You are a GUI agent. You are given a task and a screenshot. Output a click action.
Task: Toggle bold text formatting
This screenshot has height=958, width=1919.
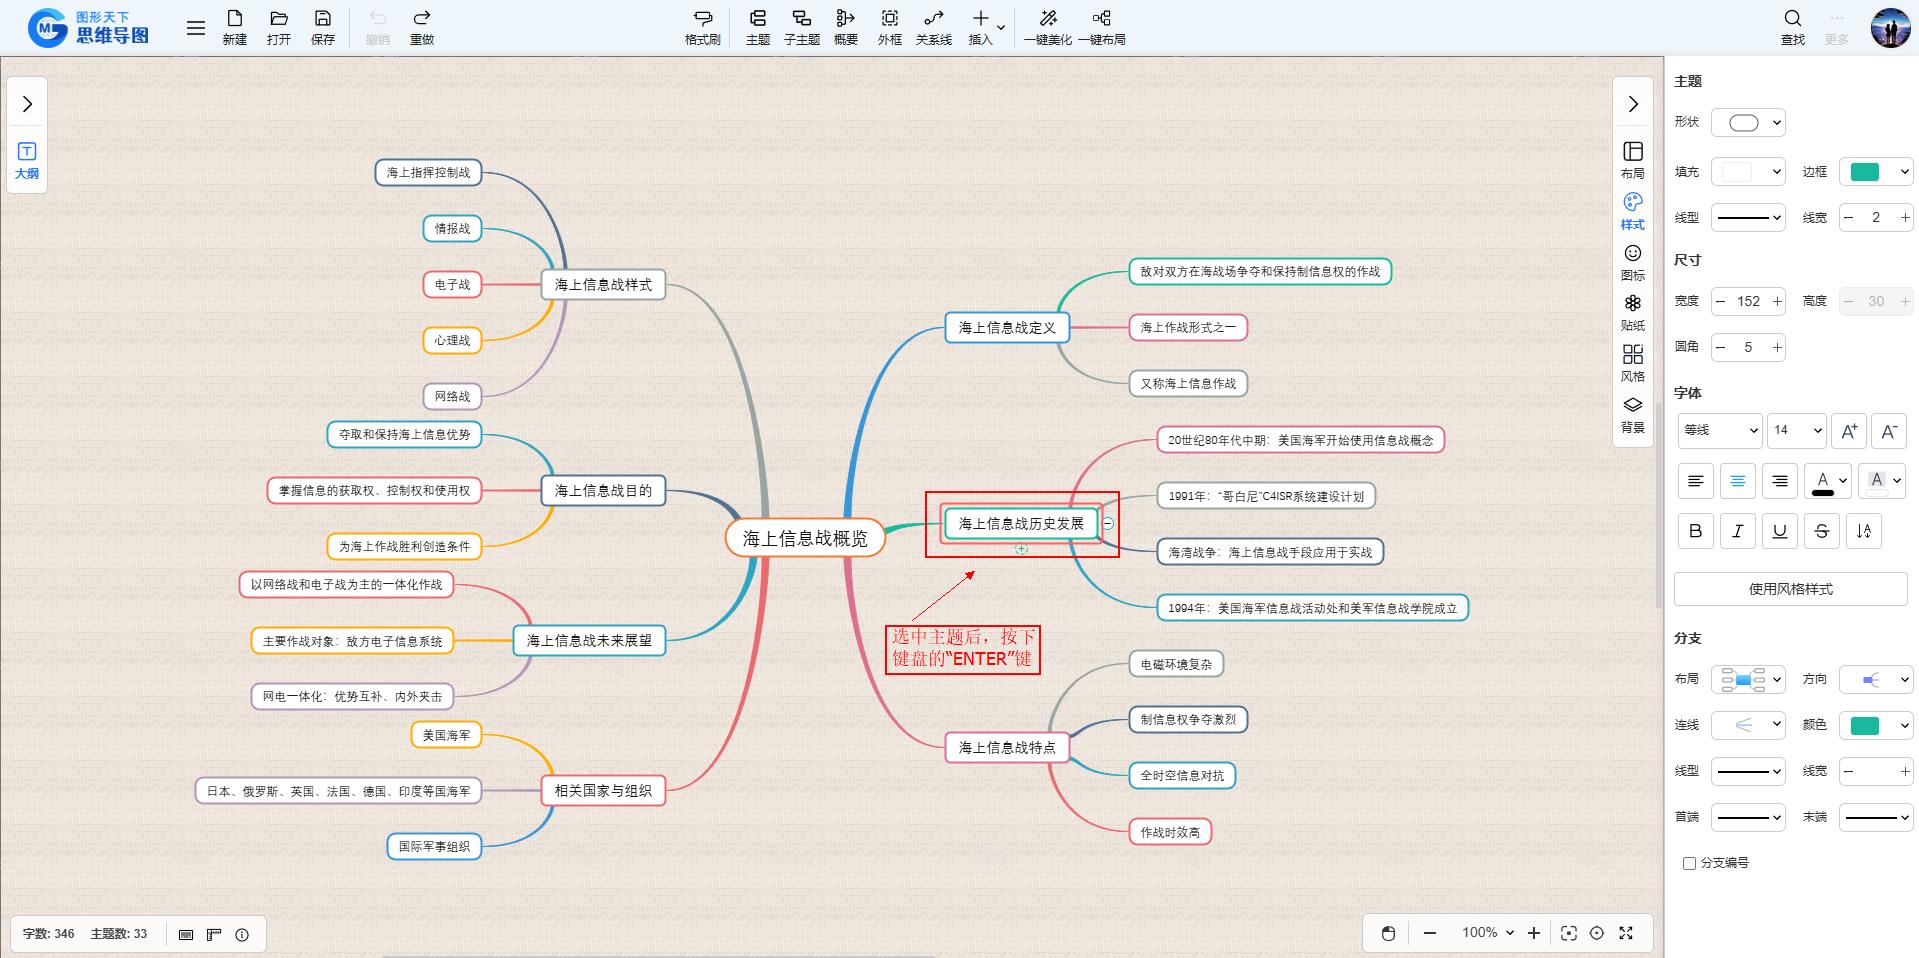1695,531
